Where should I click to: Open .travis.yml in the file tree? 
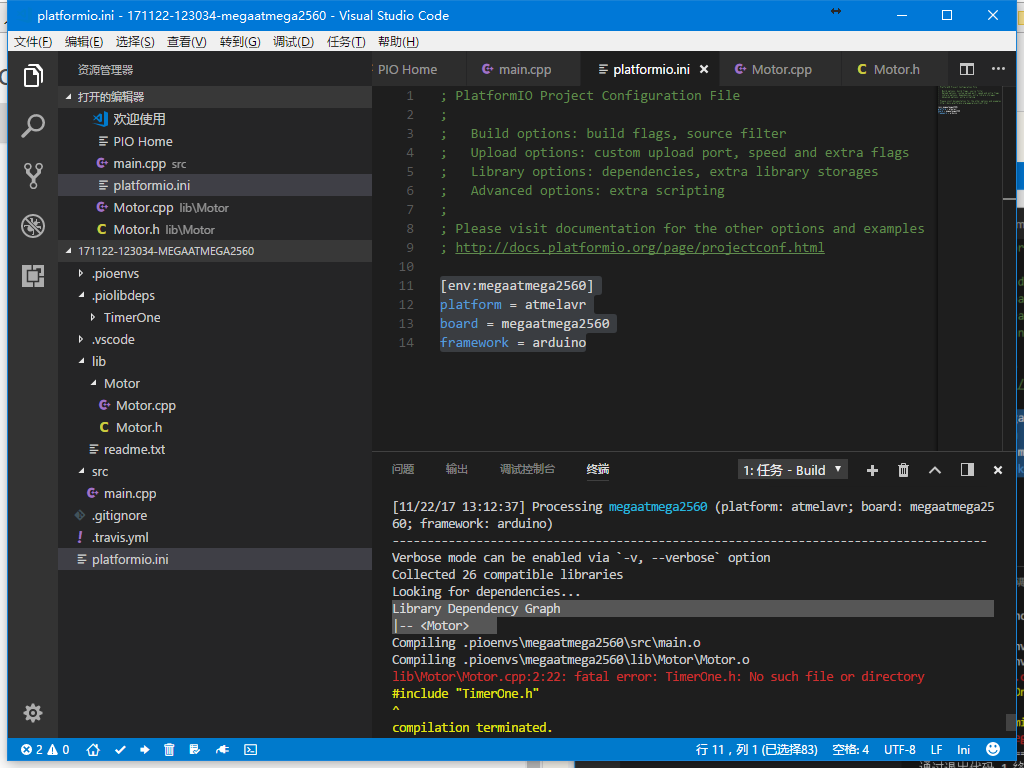point(215,537)
